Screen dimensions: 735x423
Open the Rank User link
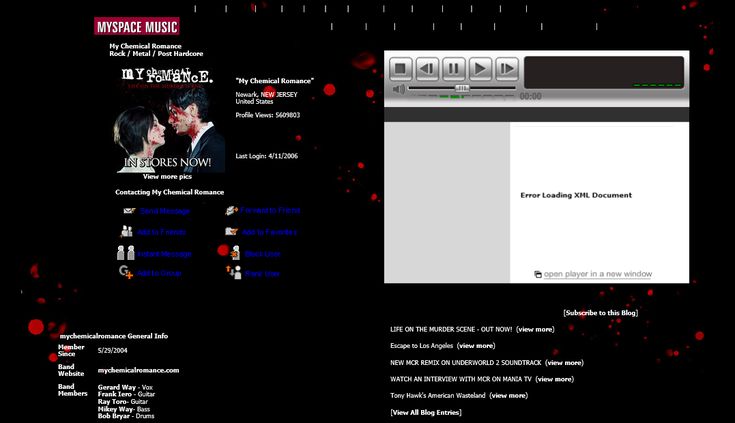tap(262, 273)
